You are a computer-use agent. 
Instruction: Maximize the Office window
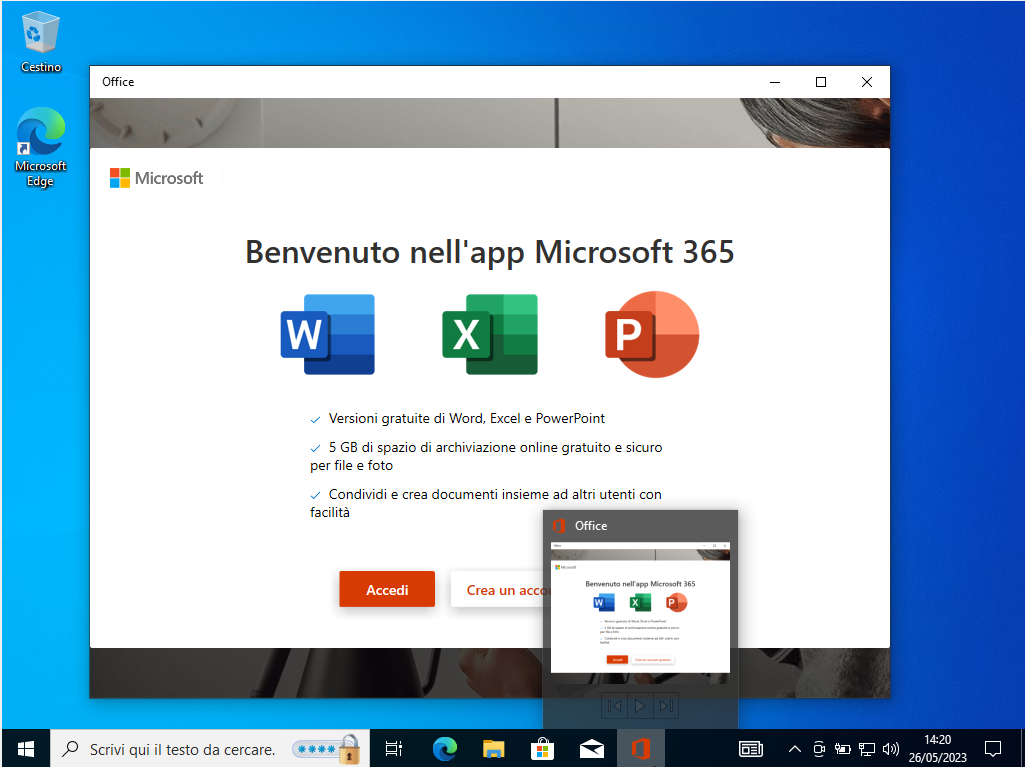pyautogui.click(x=821, y=82)
